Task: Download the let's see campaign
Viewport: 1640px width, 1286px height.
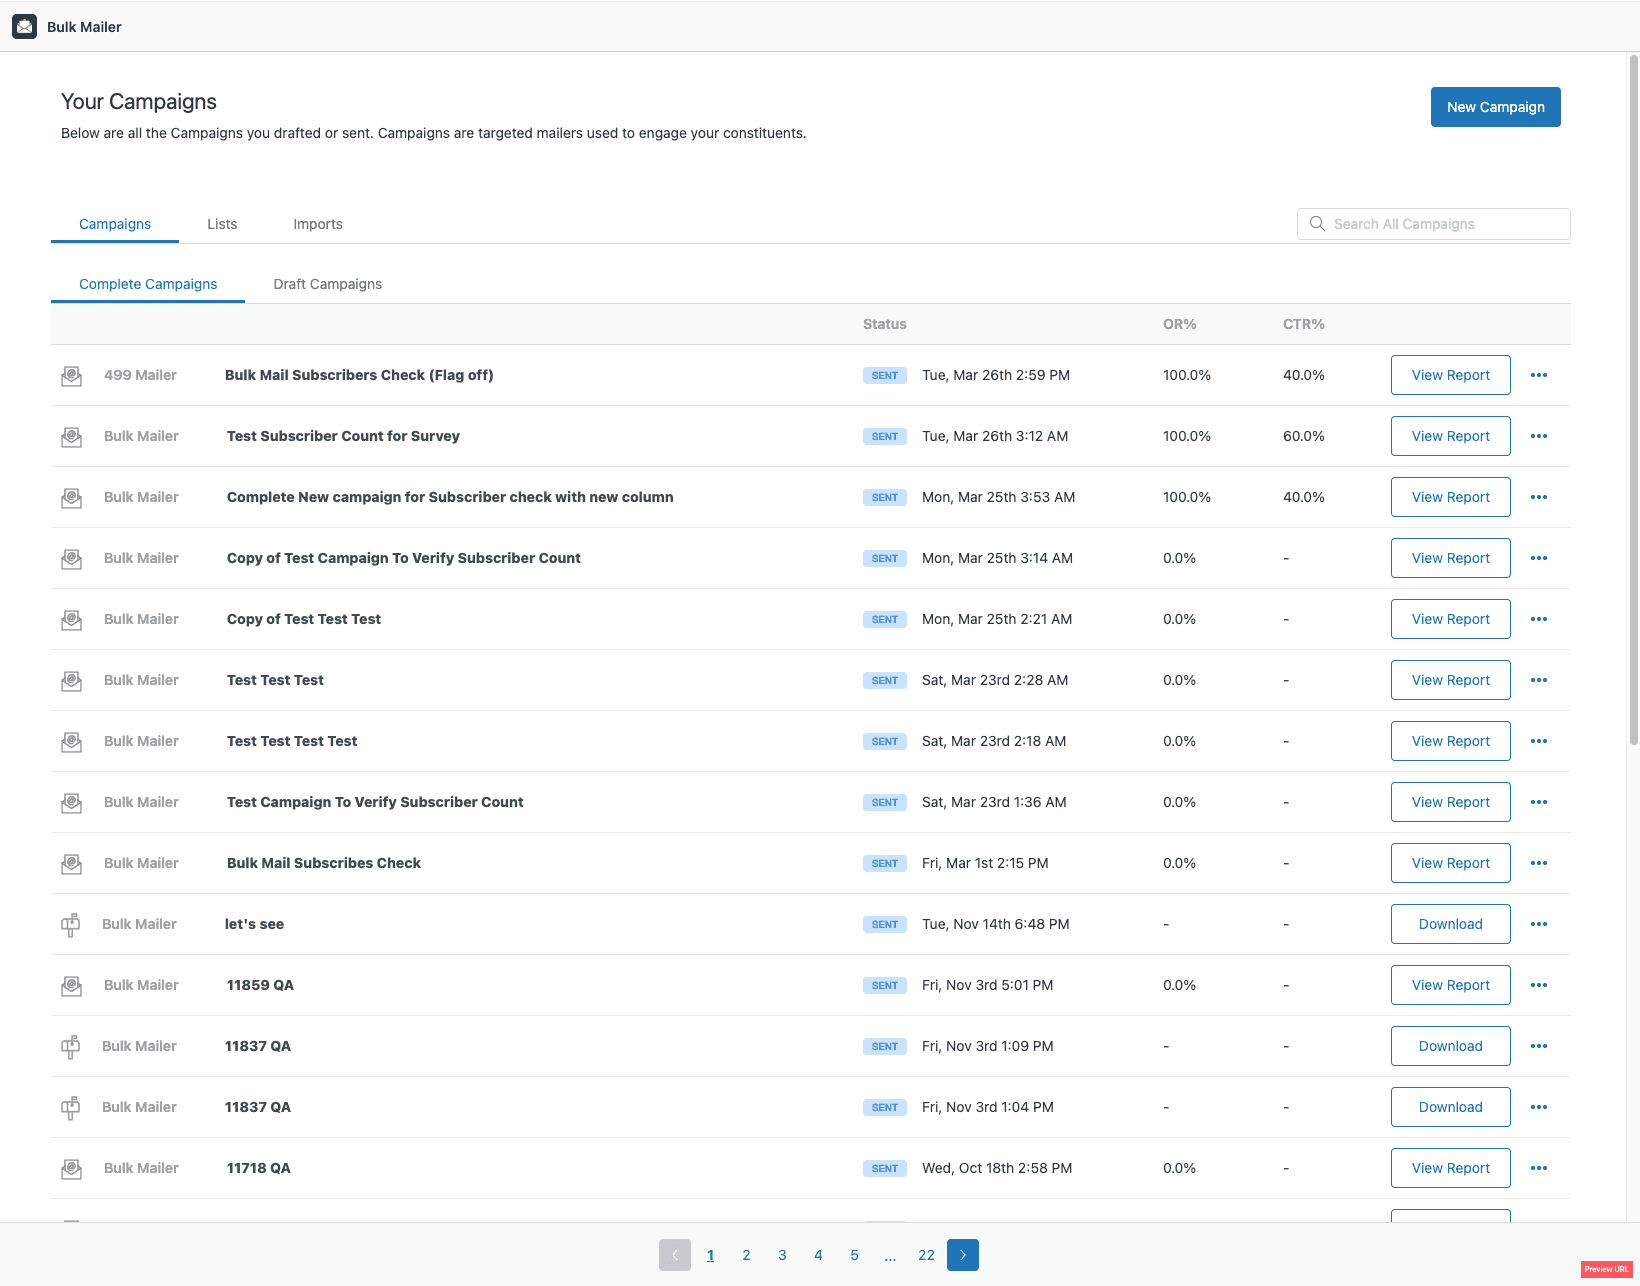Action: (x=1451, y=924)
